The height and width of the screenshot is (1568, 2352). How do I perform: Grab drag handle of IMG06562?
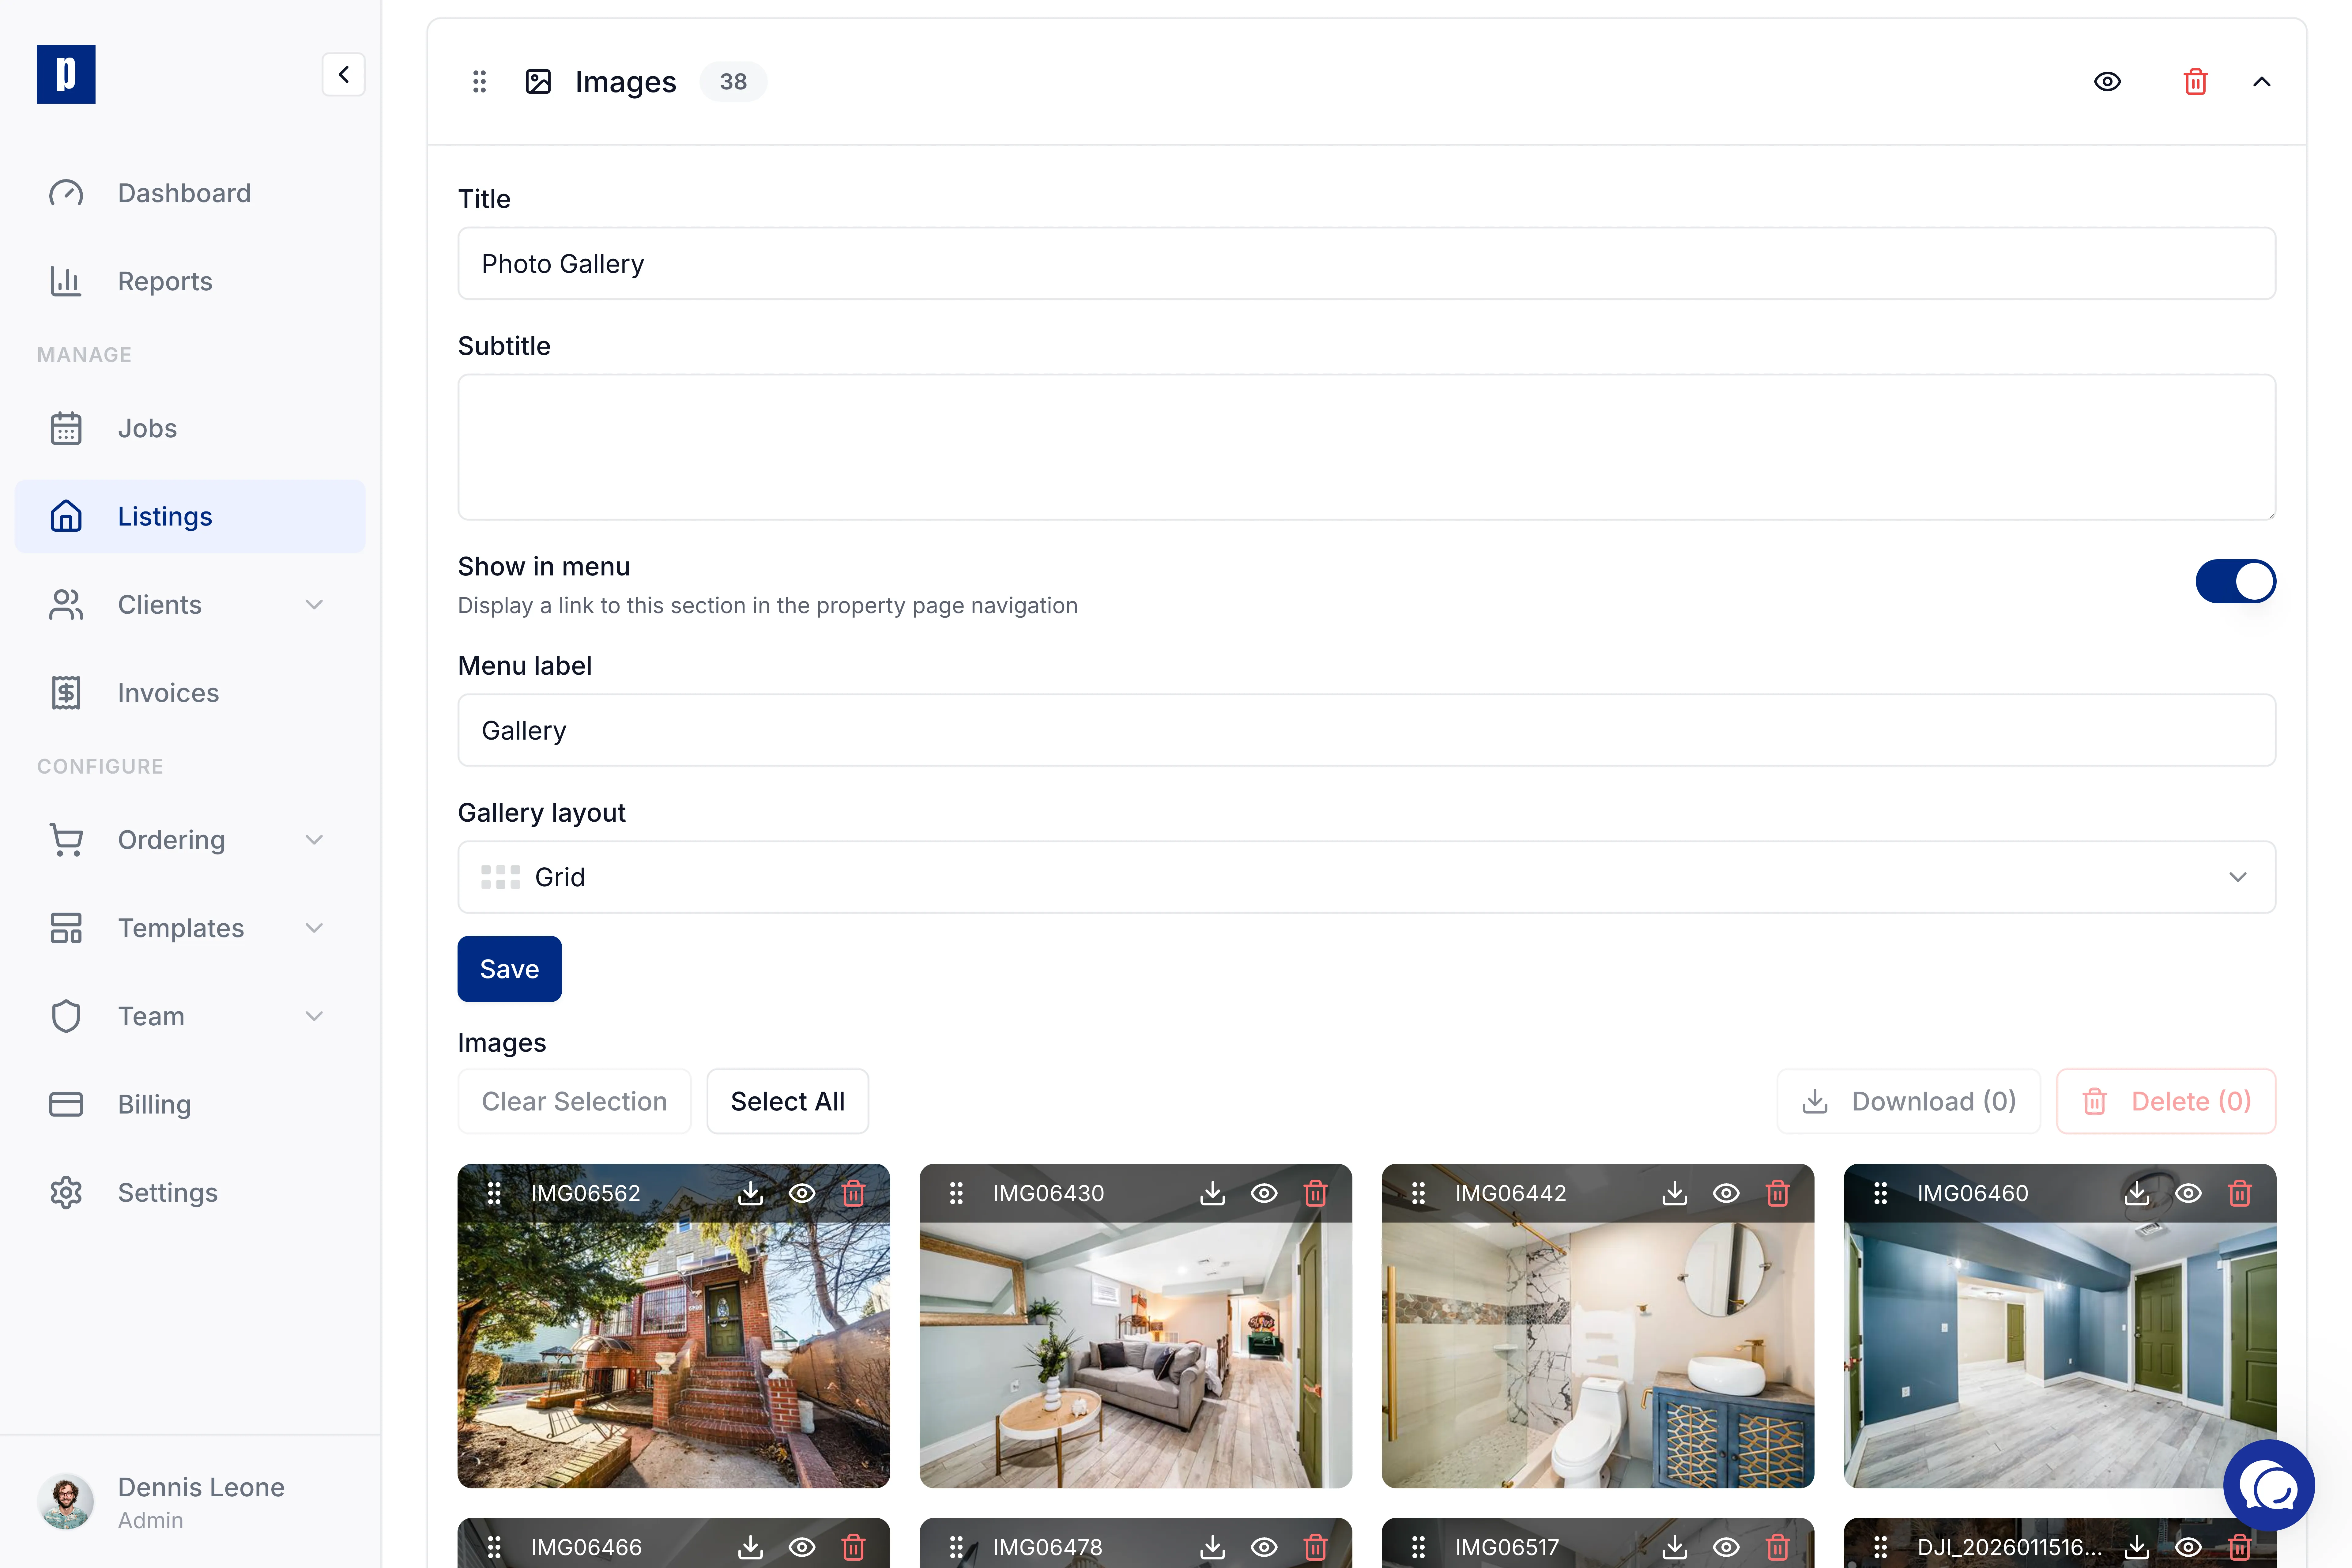(x=494, y=1193)
